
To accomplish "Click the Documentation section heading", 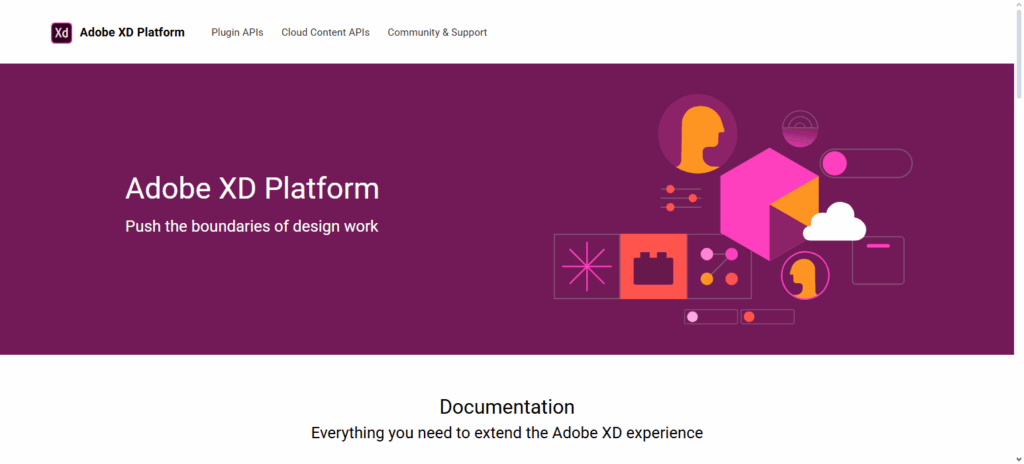I will coord(507,407).
